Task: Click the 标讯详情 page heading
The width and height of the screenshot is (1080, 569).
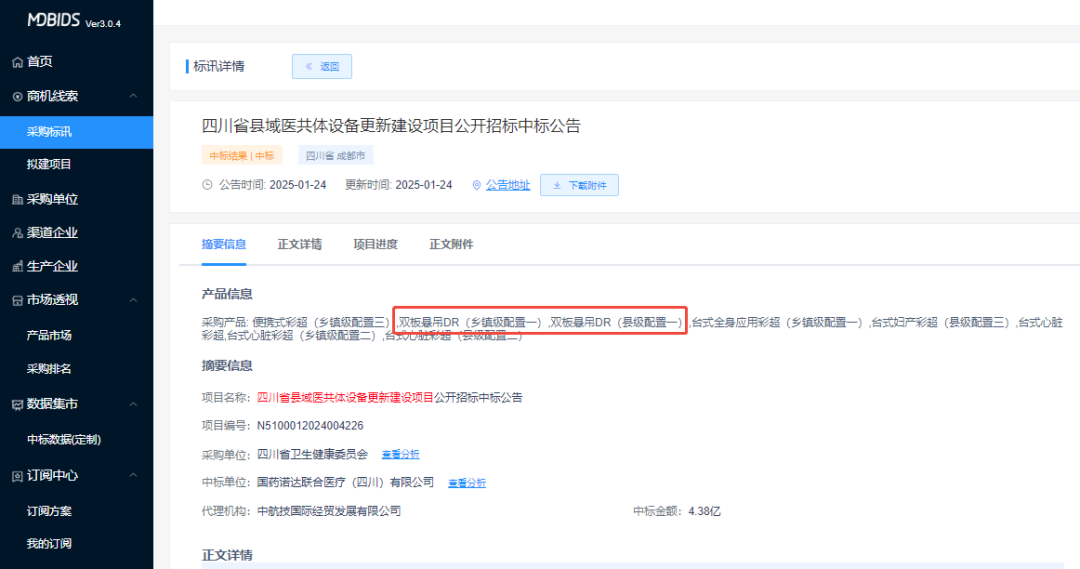Action: (218, 66)
